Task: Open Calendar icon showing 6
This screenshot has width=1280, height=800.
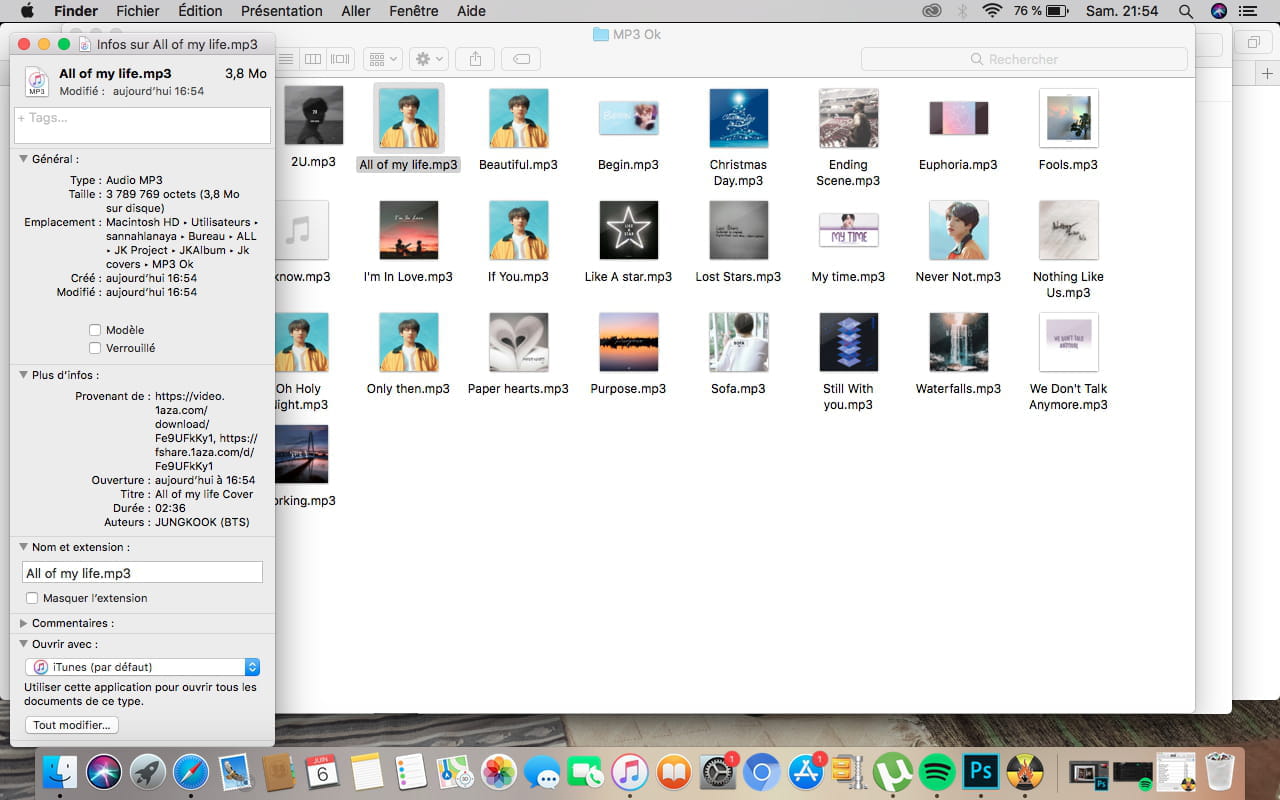Action: click(x=323, y=771)
